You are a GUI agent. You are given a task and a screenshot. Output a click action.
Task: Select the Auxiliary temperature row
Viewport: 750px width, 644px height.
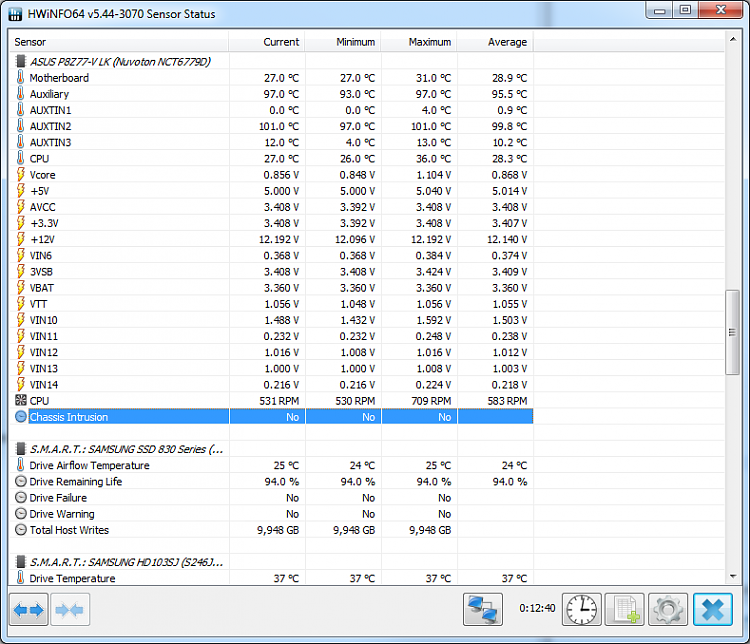[271, 94]
